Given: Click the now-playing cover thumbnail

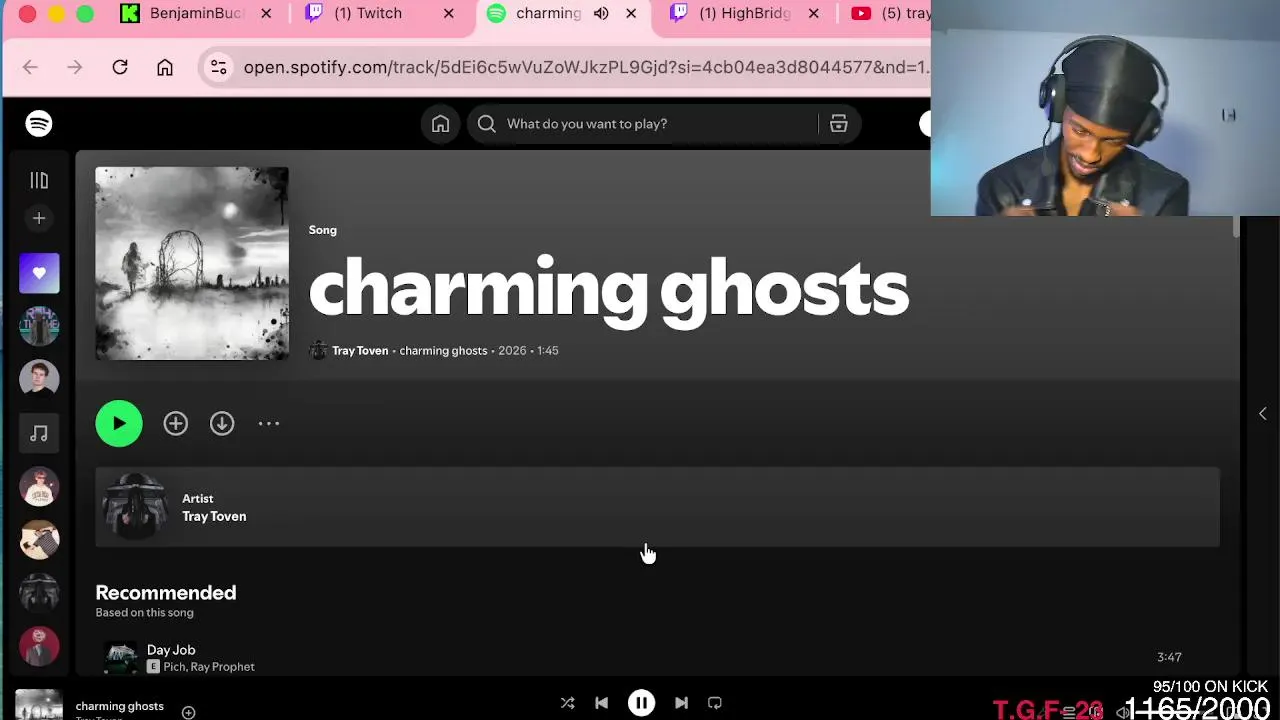Looking at the screenshot, I should pyautogui.click(x=39, y=705).
